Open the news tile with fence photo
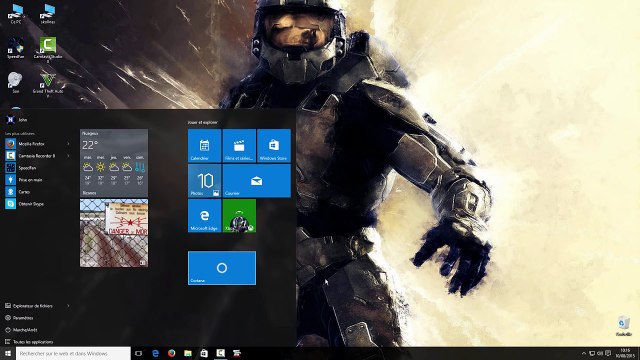This screenshot has width=640, height=360. tap(114, 233)
